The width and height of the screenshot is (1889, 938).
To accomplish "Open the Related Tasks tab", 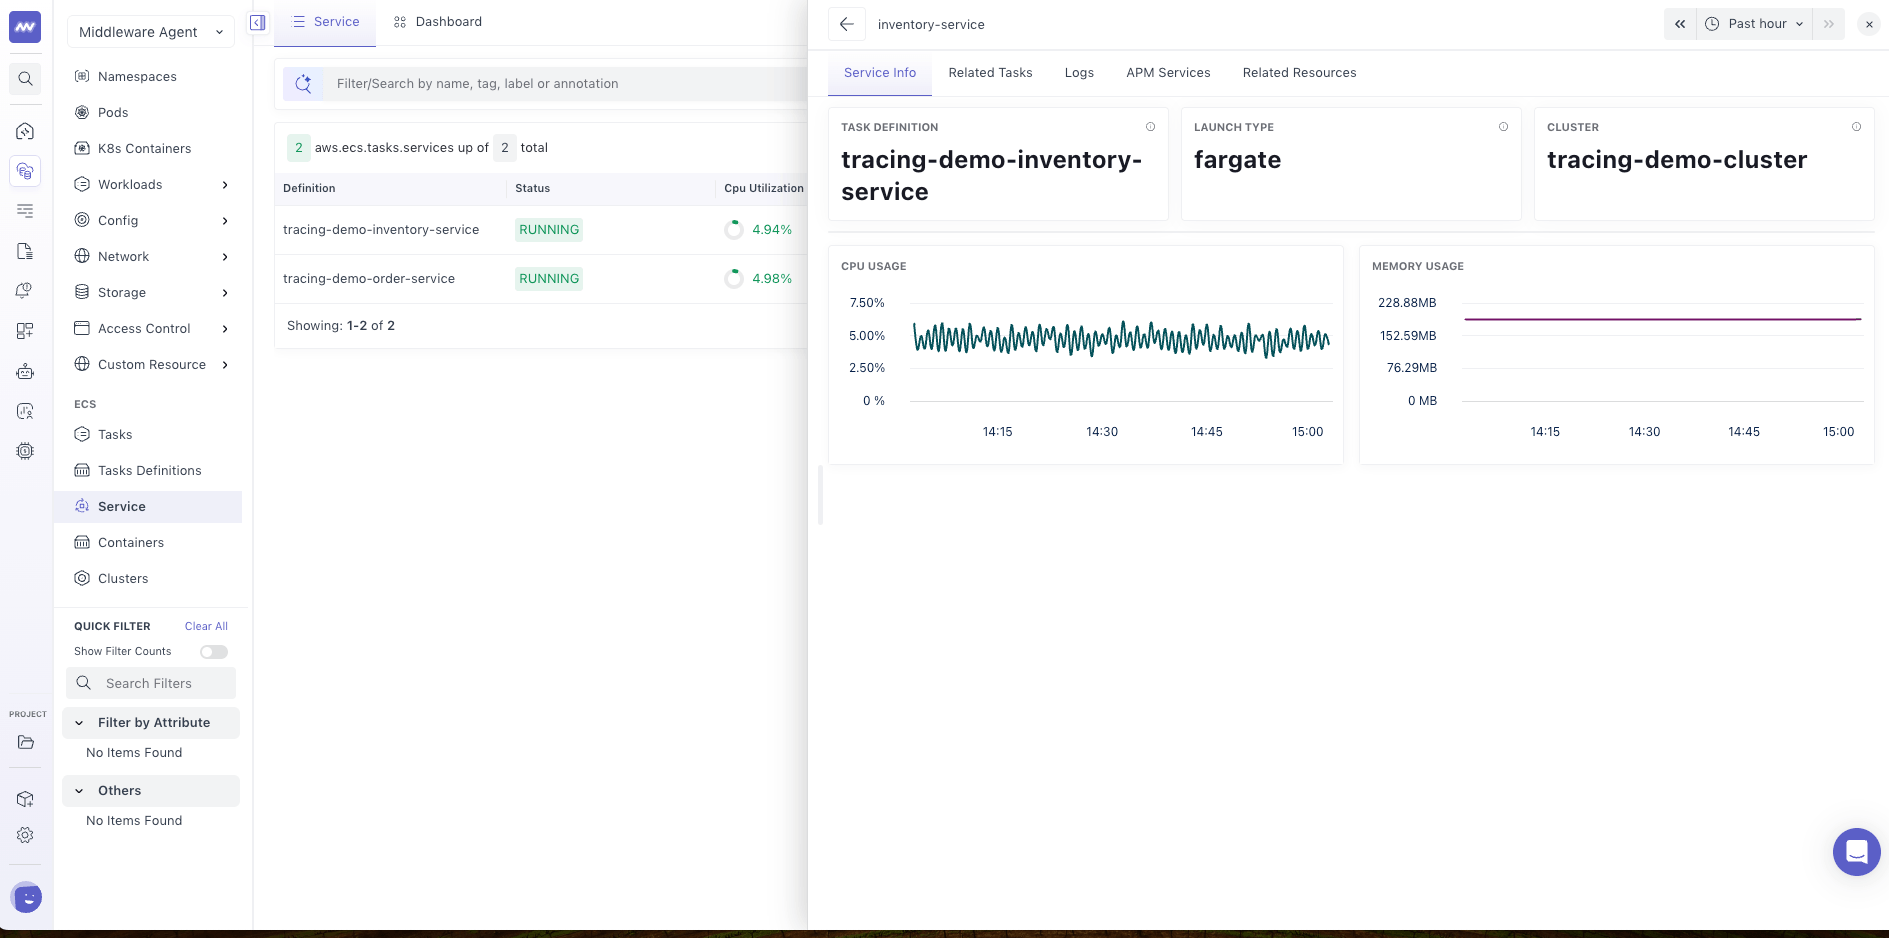I will coord(990,73).
